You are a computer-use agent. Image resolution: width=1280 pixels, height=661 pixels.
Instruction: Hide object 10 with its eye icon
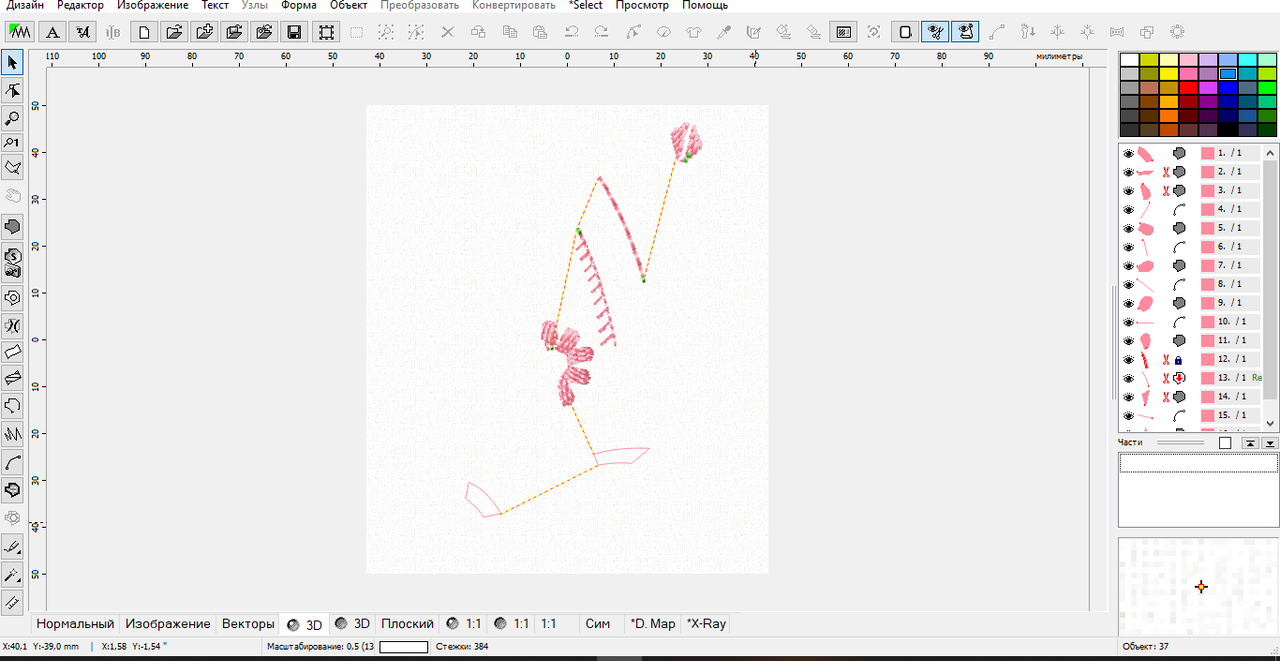click(x=1128, y=322)
